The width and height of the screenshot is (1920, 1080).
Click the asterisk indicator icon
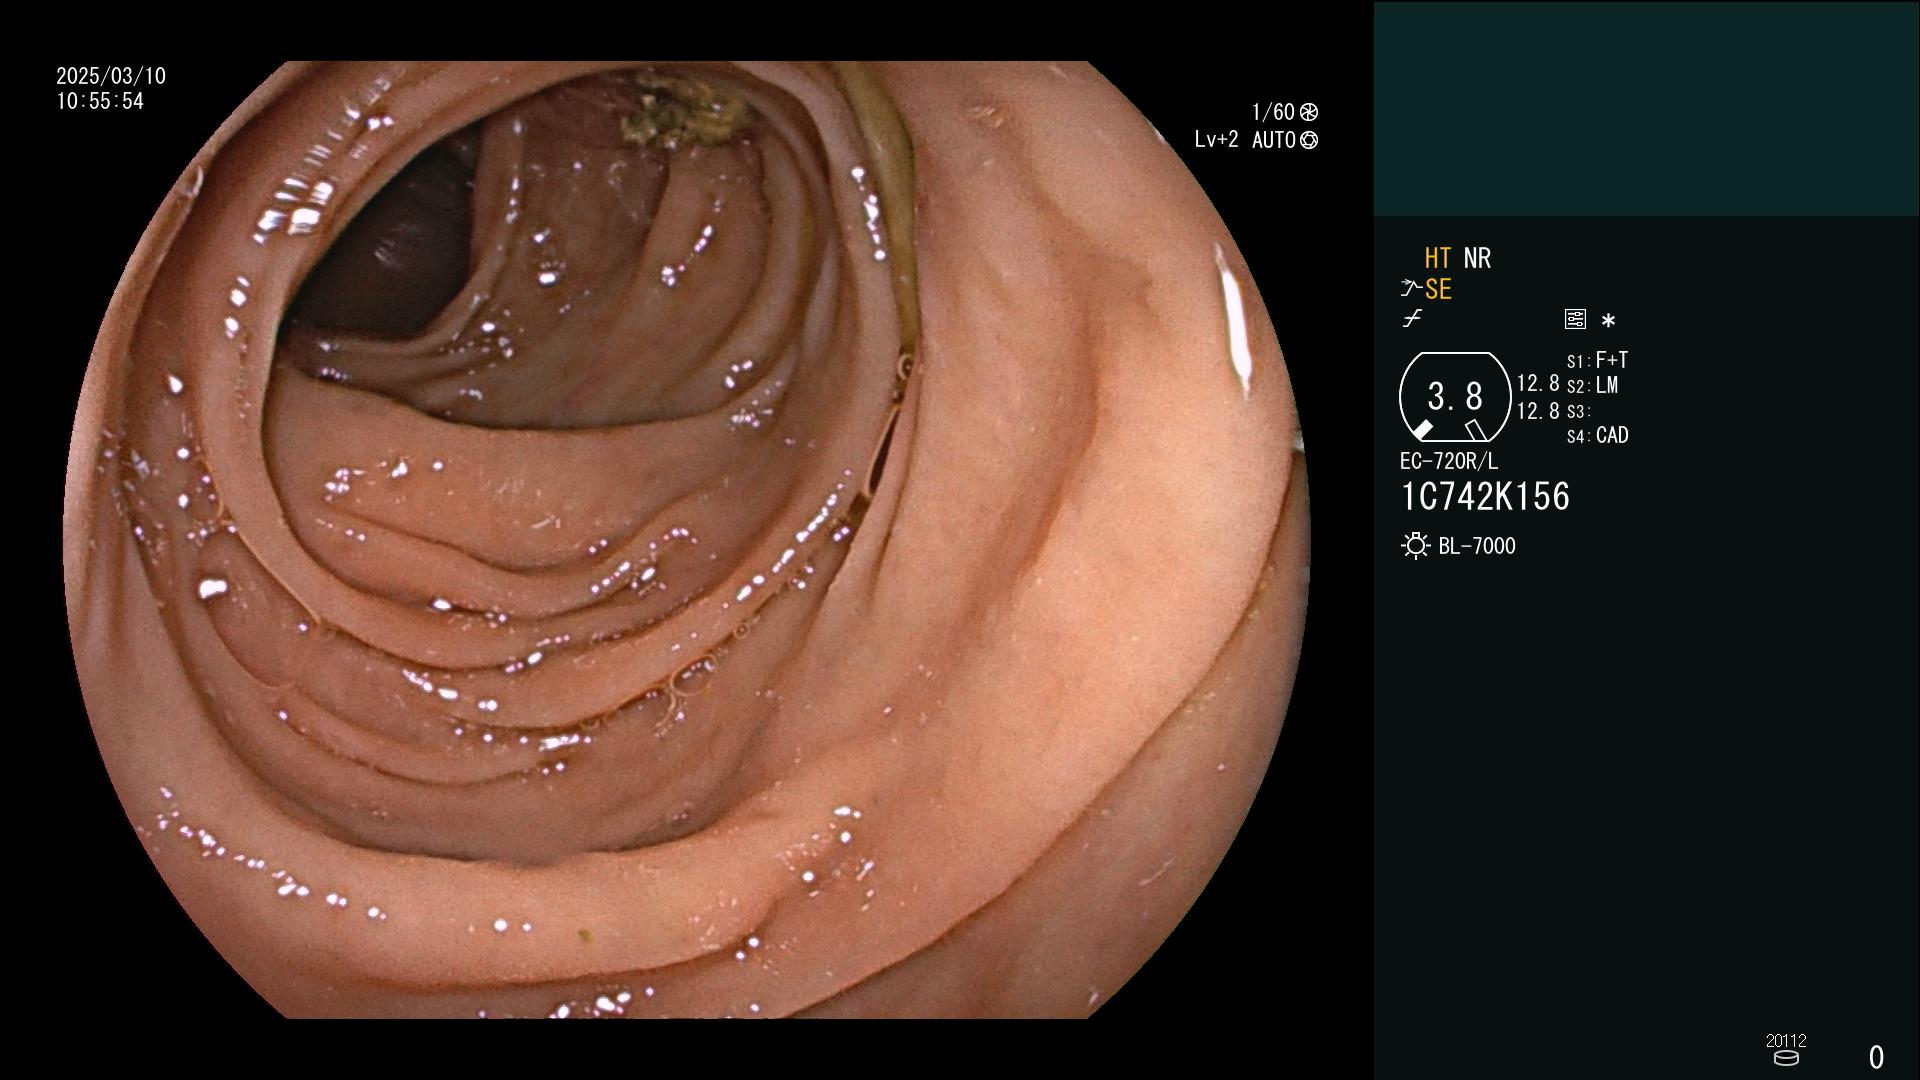[1608, 320]
